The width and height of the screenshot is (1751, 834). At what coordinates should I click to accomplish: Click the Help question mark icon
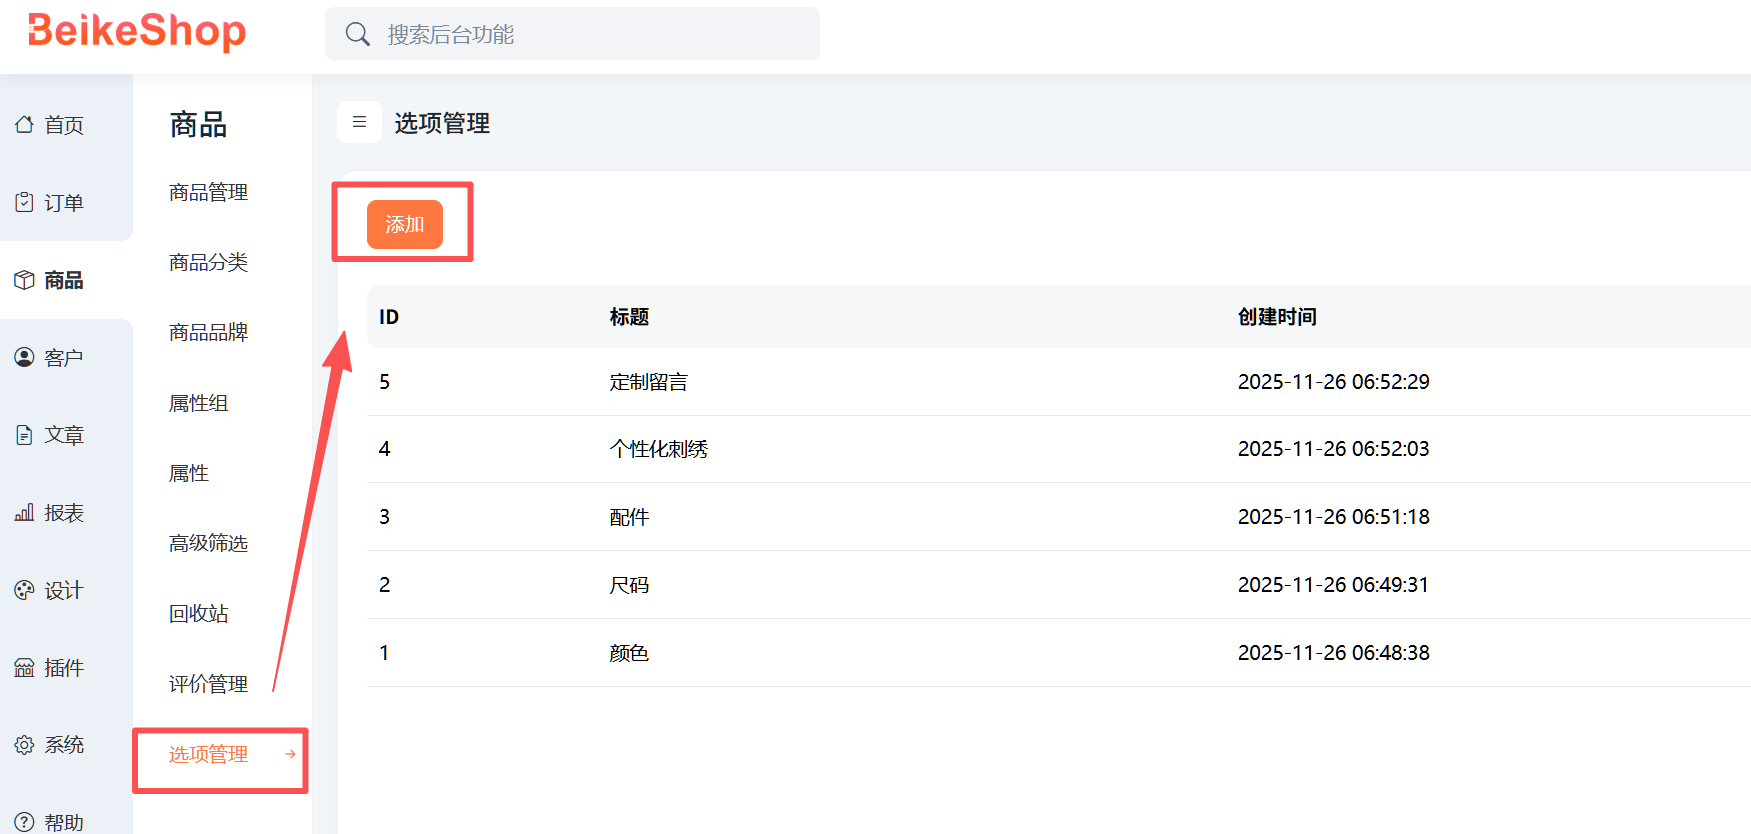(24, 822)
